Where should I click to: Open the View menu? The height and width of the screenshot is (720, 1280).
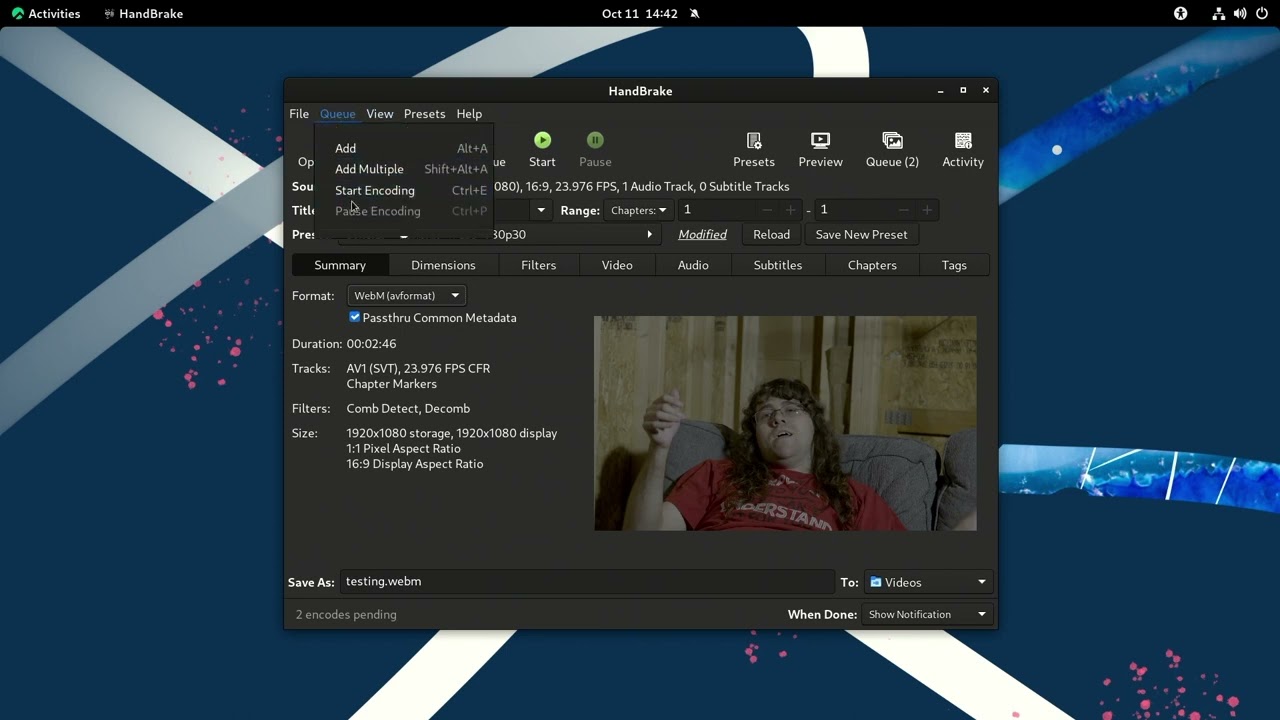tap(380, 114)
